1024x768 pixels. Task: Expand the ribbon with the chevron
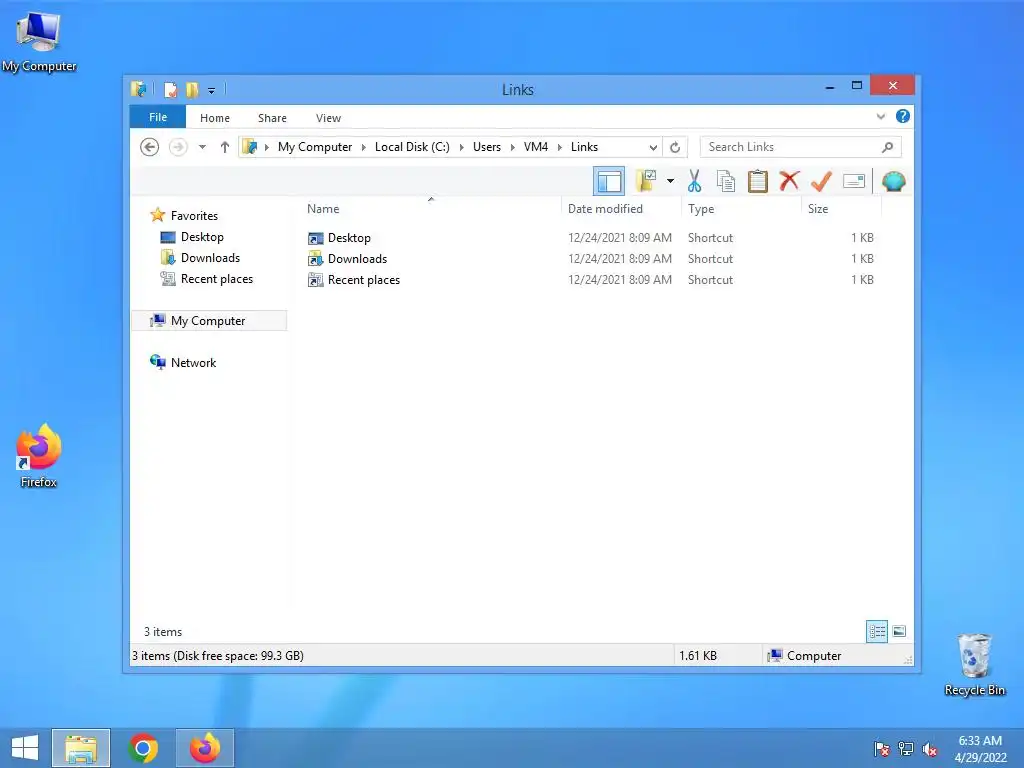pos(880,116)
